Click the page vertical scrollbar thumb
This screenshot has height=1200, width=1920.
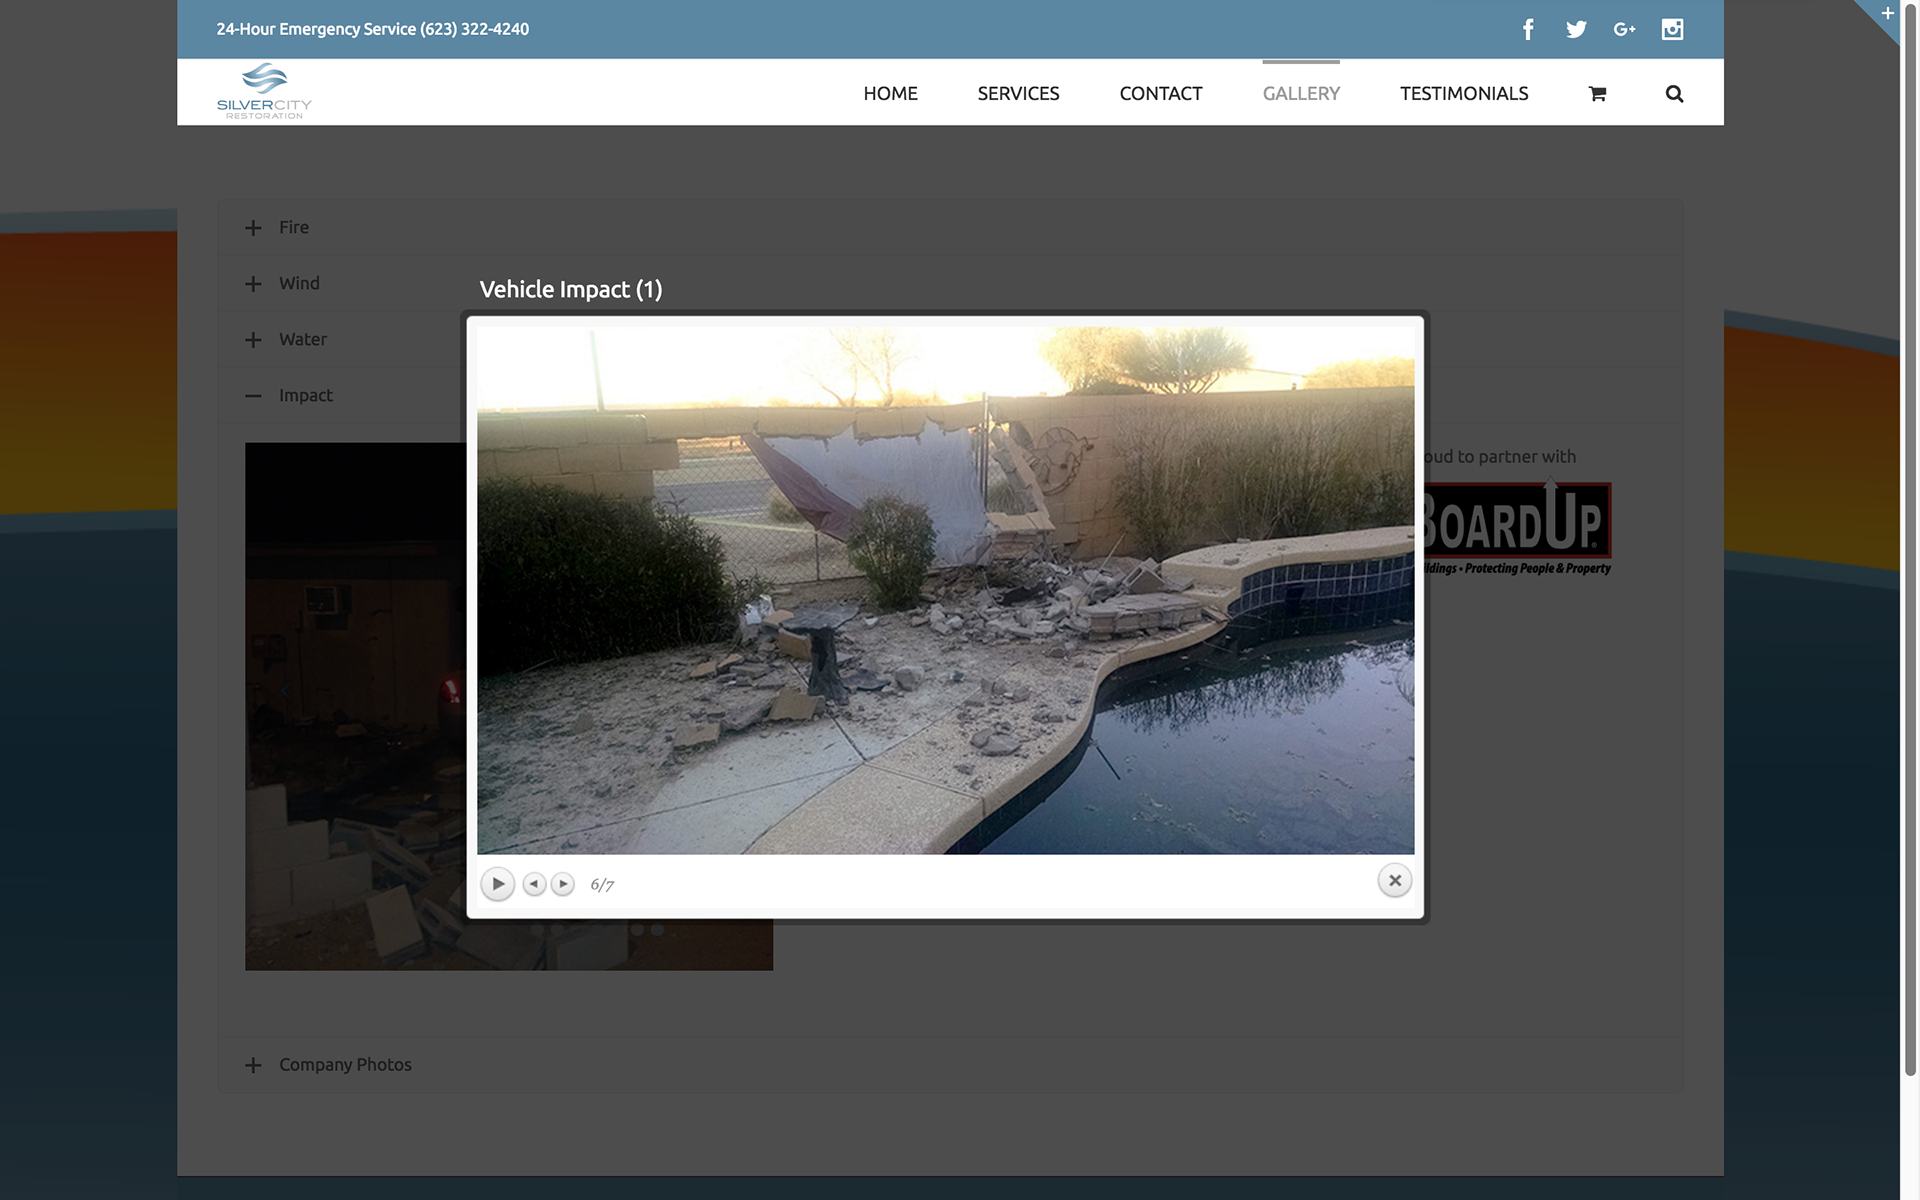tap(1910, 540)
